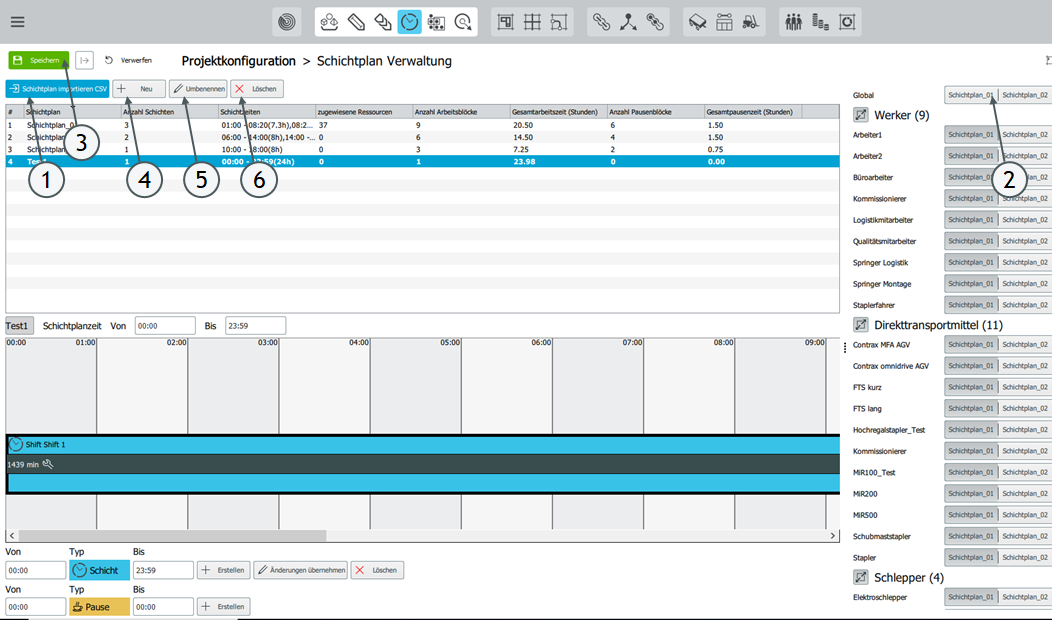Open the grid layout icon in toolbar
The image size is (1052, 620).
tap(533, 21)
